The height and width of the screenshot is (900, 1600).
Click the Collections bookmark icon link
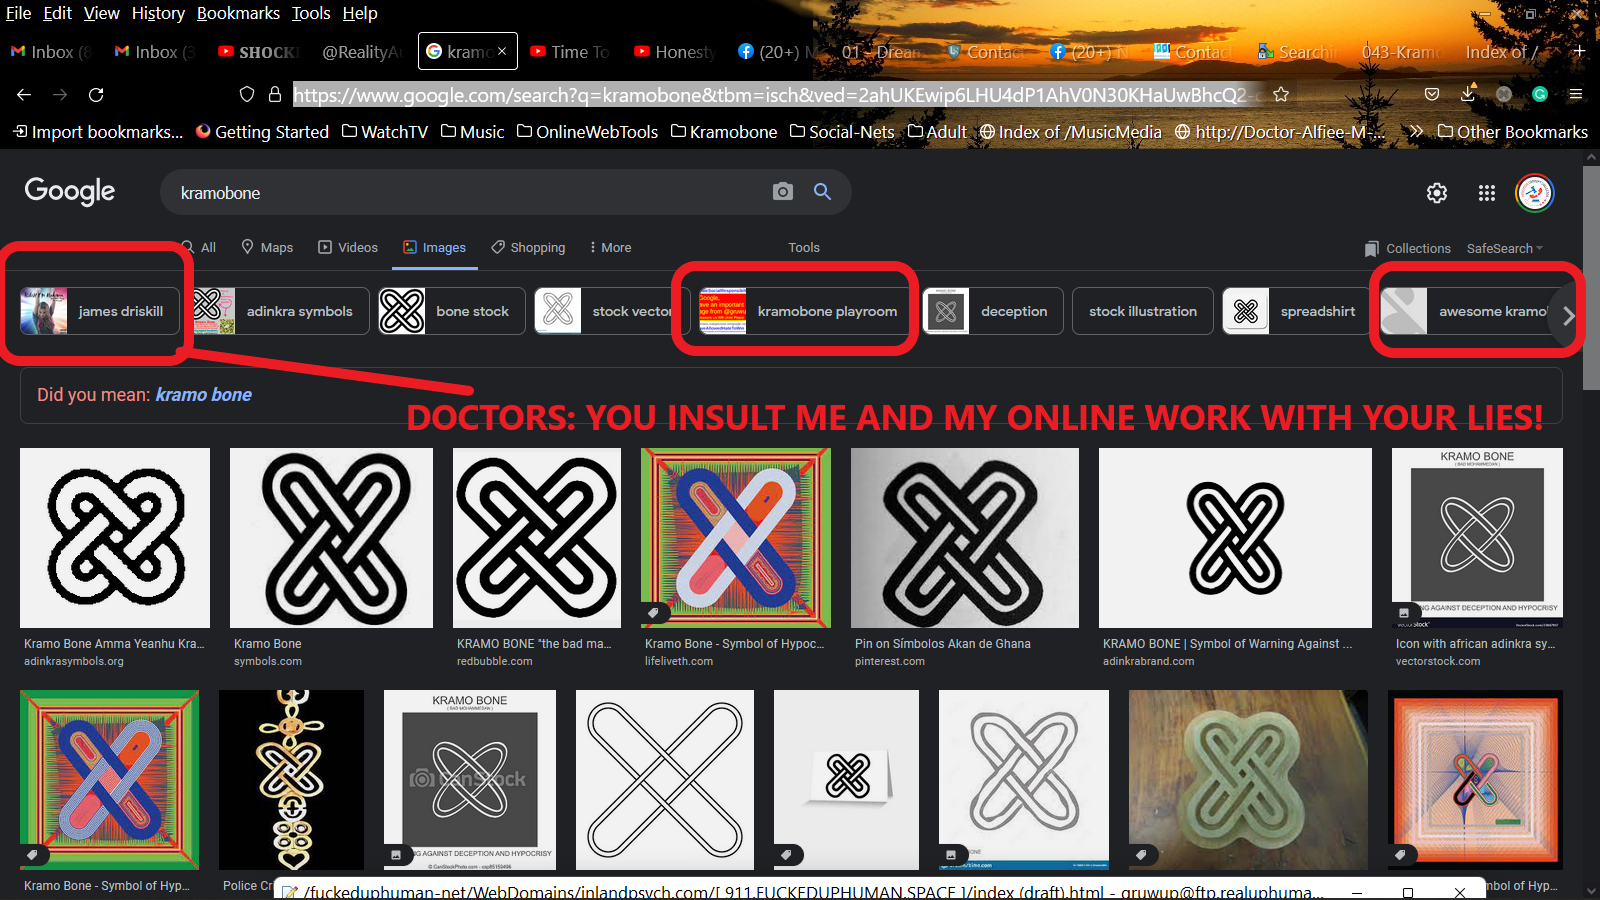[x=1407, y=248]
